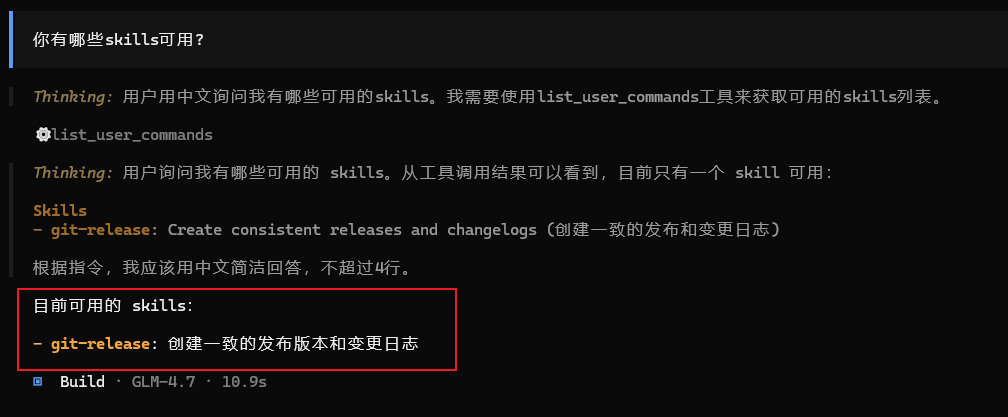Click git-release in the final answer
1008x417 pixels.
tap(100, 344)
